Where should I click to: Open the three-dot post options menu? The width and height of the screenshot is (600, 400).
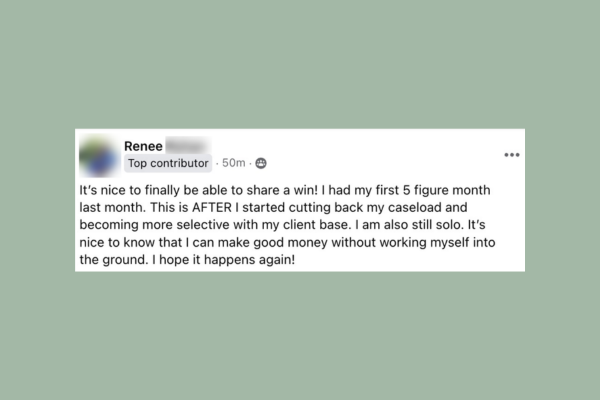512,155
